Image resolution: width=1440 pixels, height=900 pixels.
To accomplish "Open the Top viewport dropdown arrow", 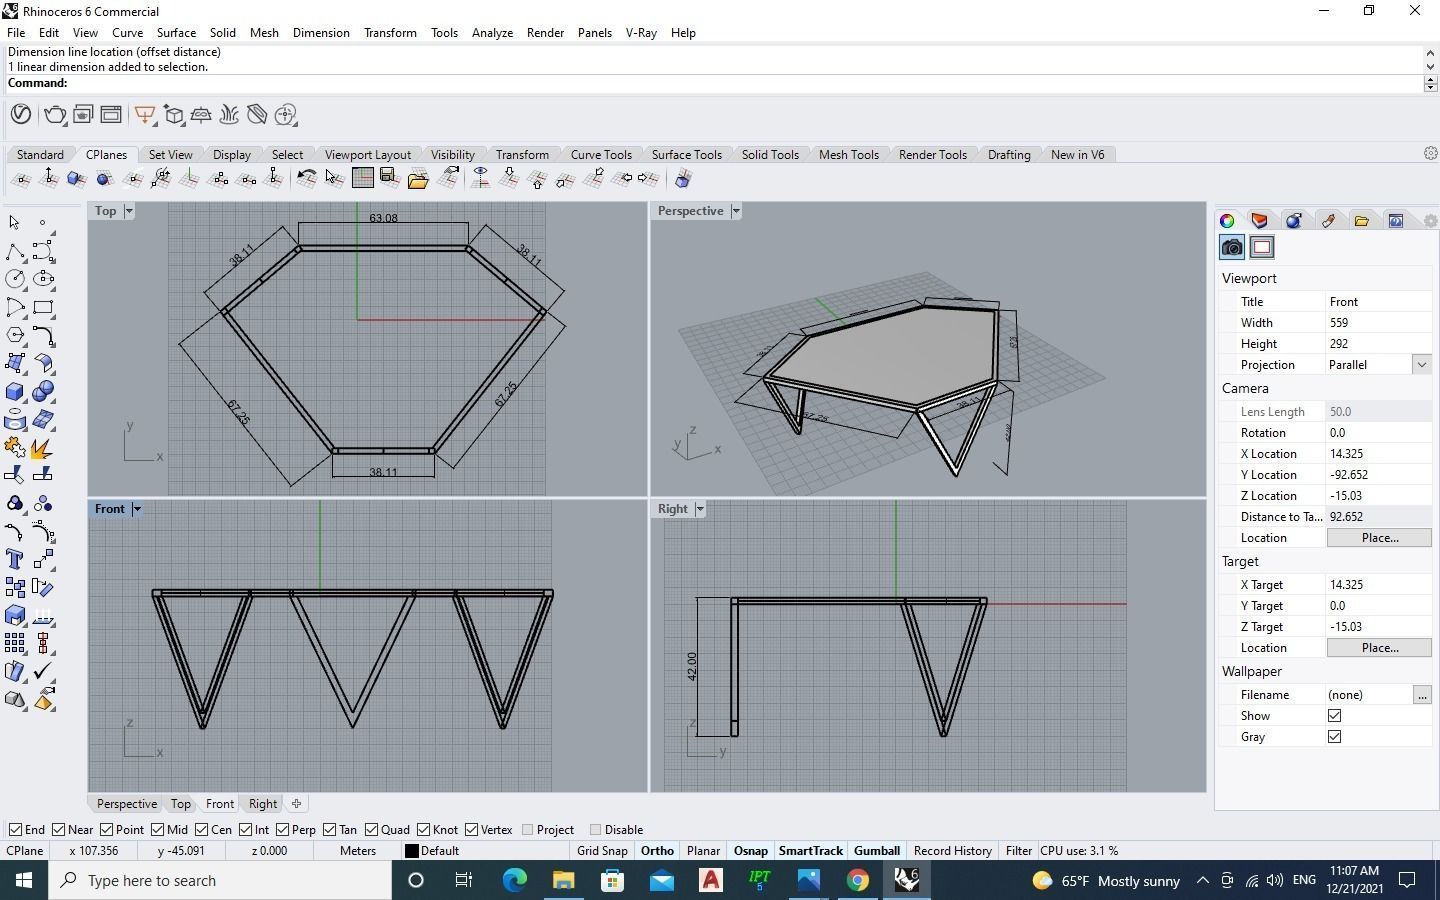I will coord(128,211).
